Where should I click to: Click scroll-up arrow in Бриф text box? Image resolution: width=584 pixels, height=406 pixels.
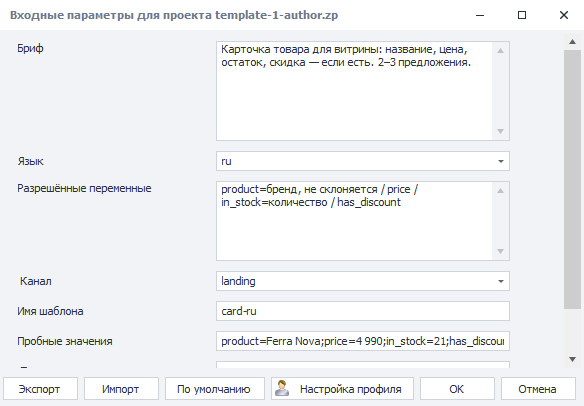point(501,51)
